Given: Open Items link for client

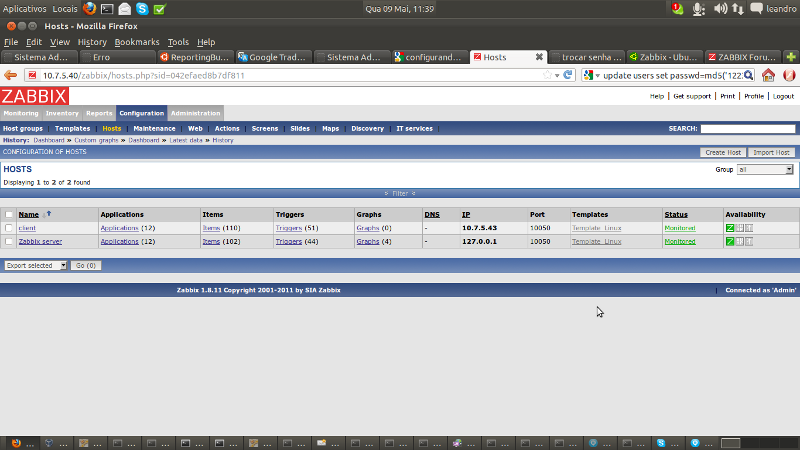Looking at the screenshot, I should click(211, 228).
